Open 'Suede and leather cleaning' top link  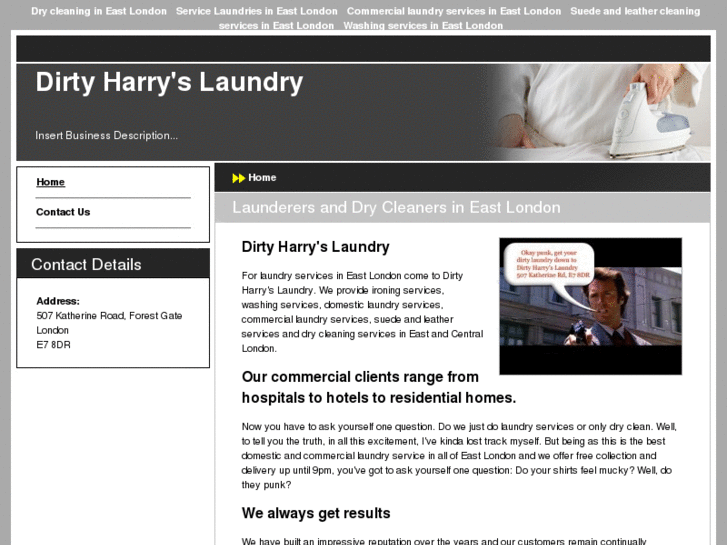pos(635,11)
